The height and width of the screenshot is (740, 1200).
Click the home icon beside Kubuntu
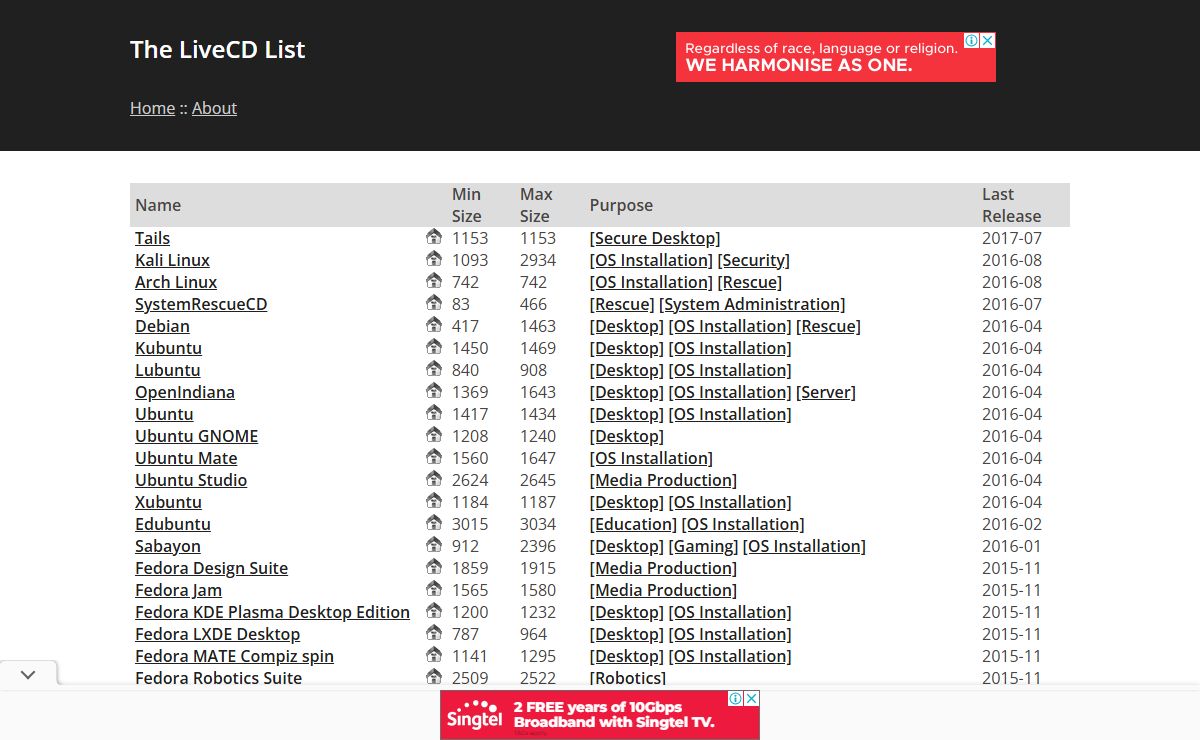[434, 347]
